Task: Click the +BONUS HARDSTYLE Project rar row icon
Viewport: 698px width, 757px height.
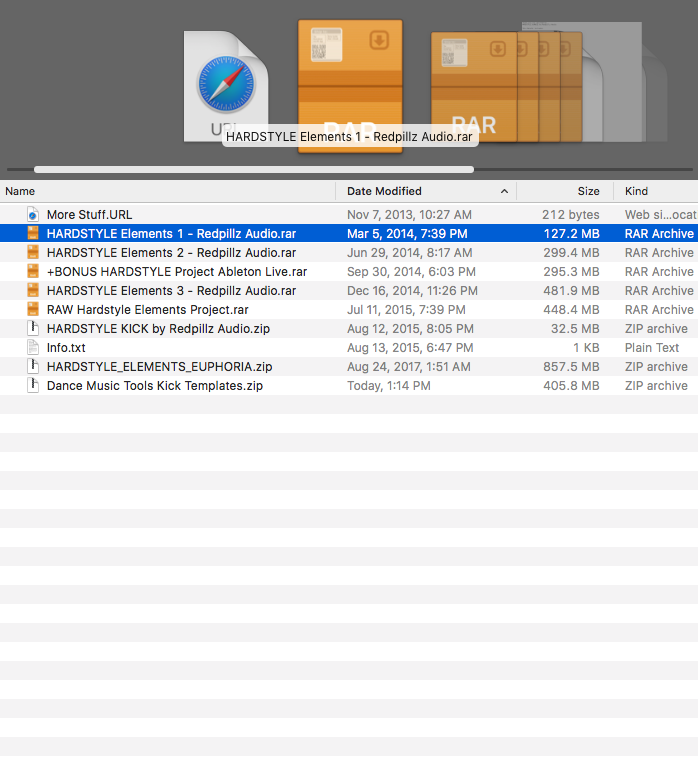Action: pos(33,271)
